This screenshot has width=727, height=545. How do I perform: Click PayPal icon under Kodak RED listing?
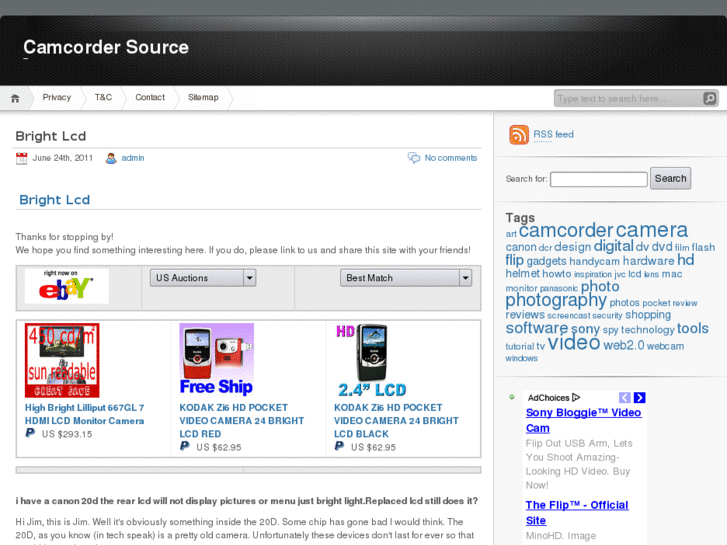[x=185, y=446]
